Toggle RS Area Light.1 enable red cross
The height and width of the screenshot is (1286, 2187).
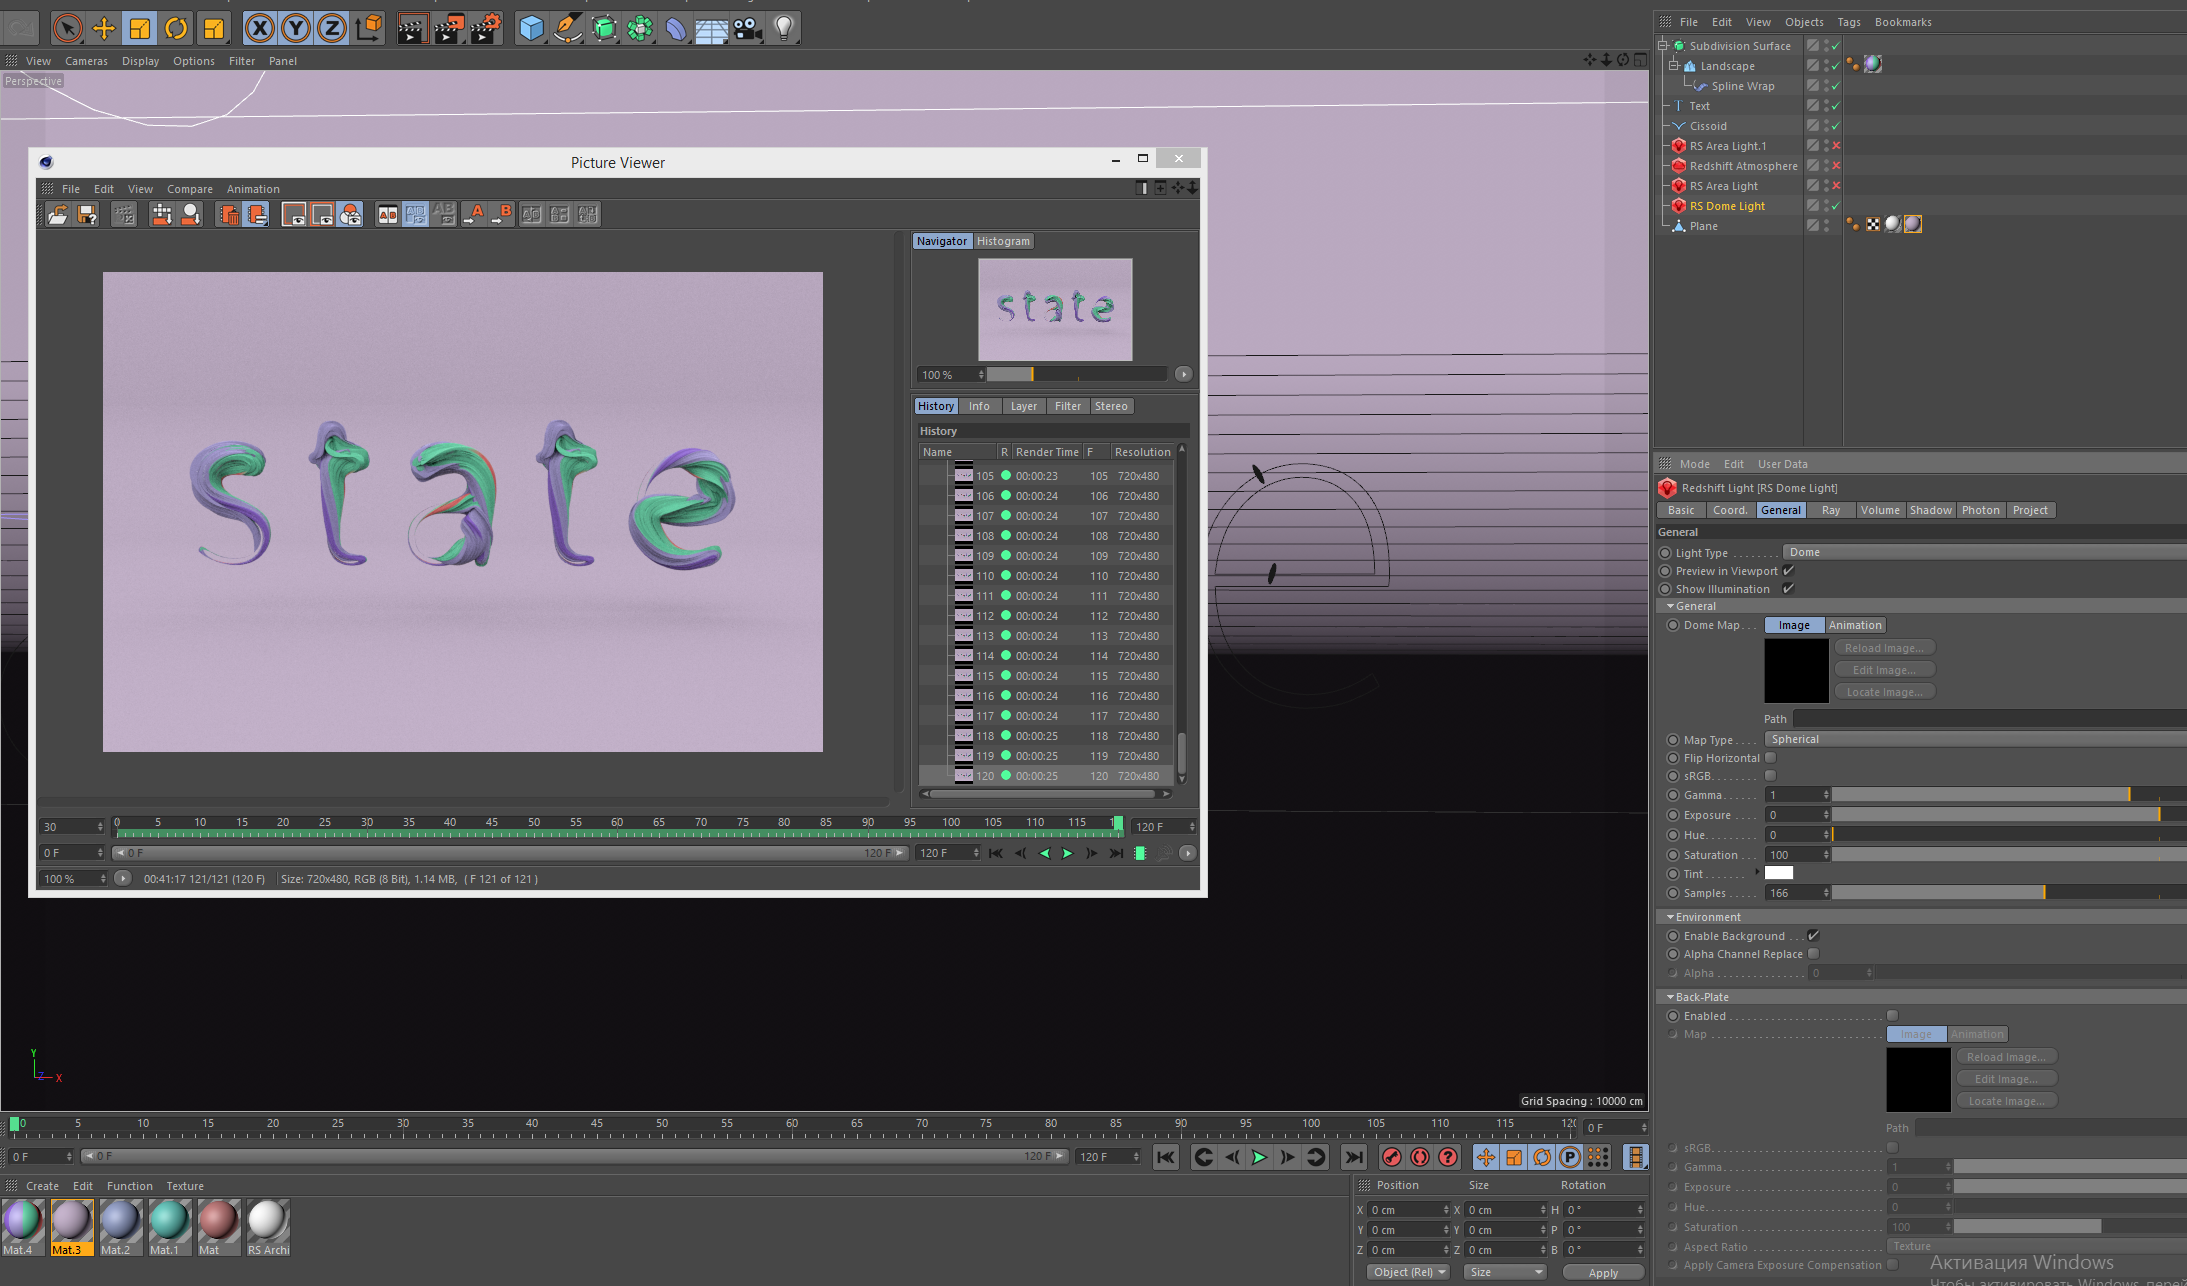click(1836, 146)
